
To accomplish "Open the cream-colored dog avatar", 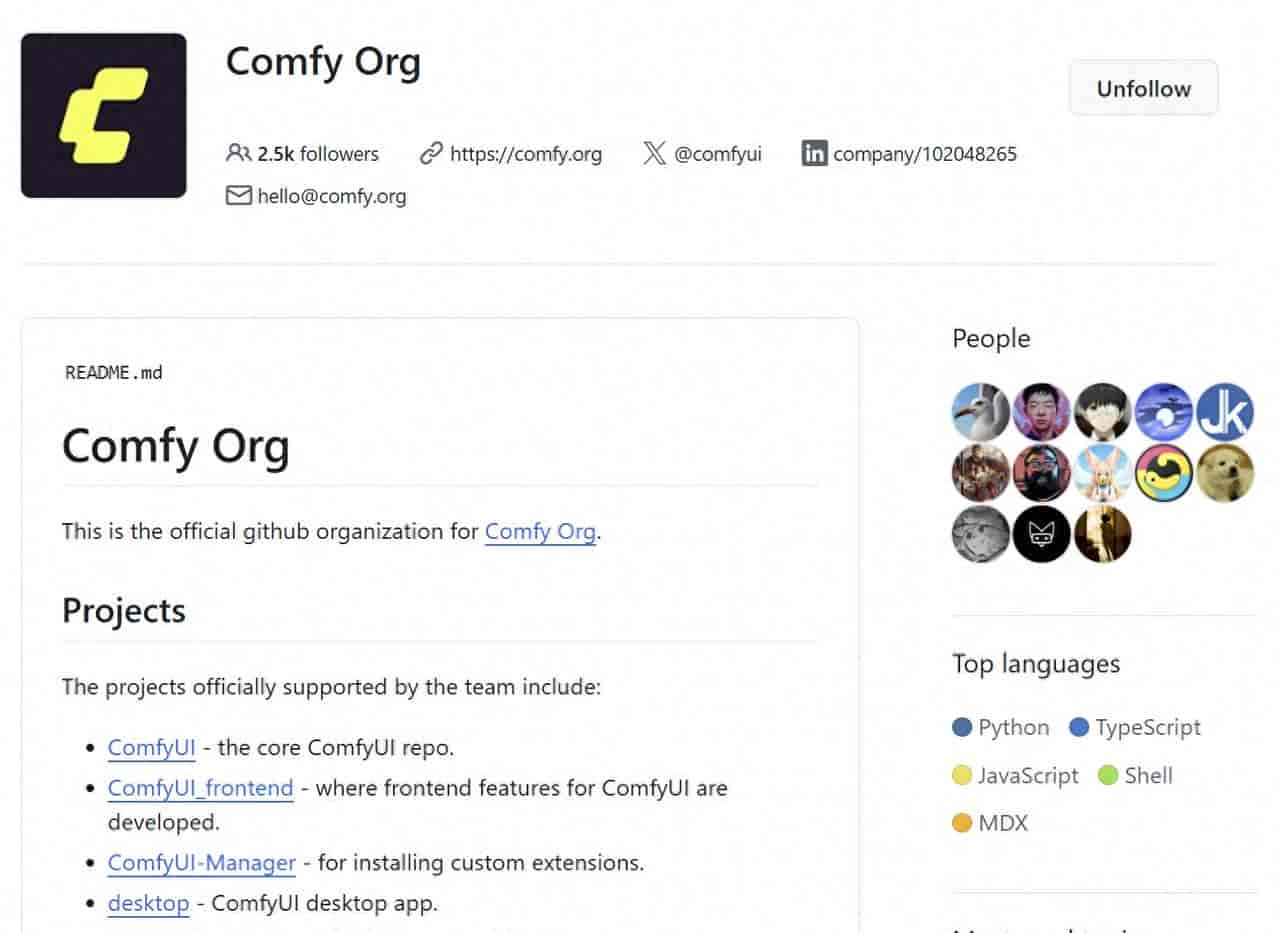I will point(1225,473).
